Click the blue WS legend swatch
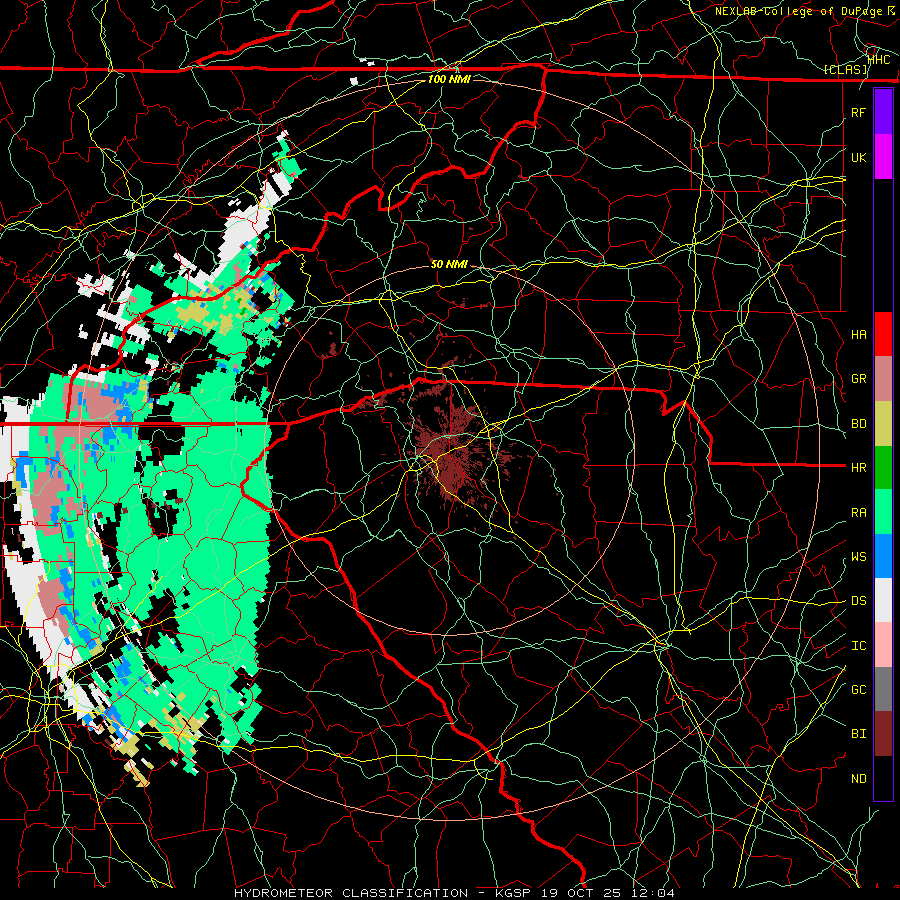This screenshot has height=900, width=900. pyautogui.click(x=883, y=556)
